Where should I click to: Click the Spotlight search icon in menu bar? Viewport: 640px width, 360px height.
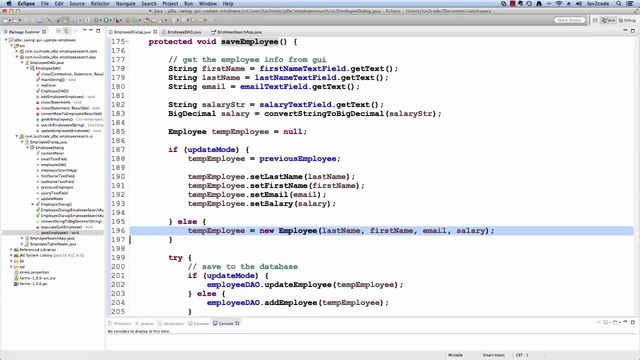[619, 3]
